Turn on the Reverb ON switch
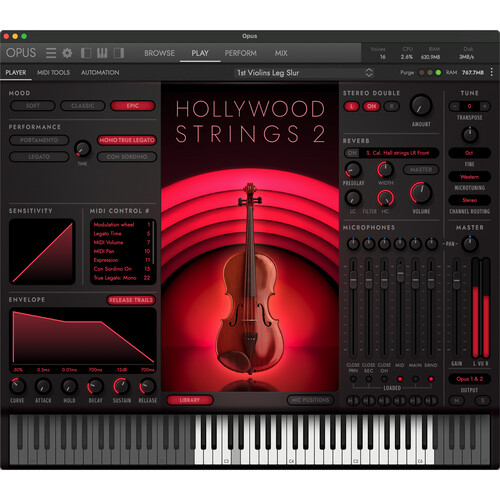This screenshot has height=500, width=500. [352, 153]
